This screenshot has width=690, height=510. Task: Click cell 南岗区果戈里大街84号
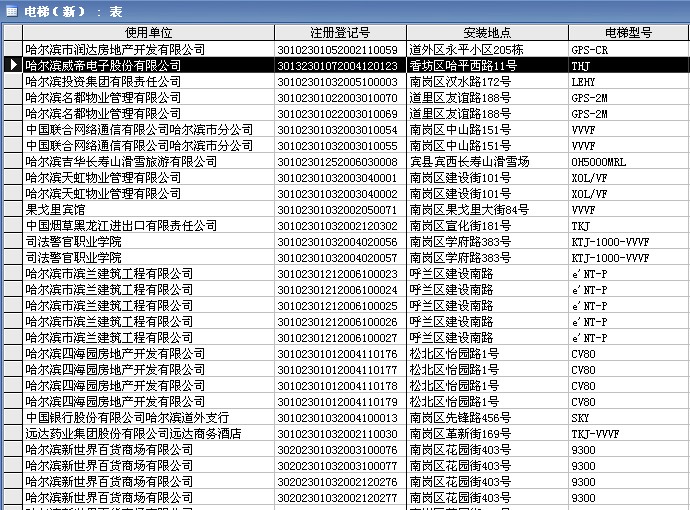(487, 209)
